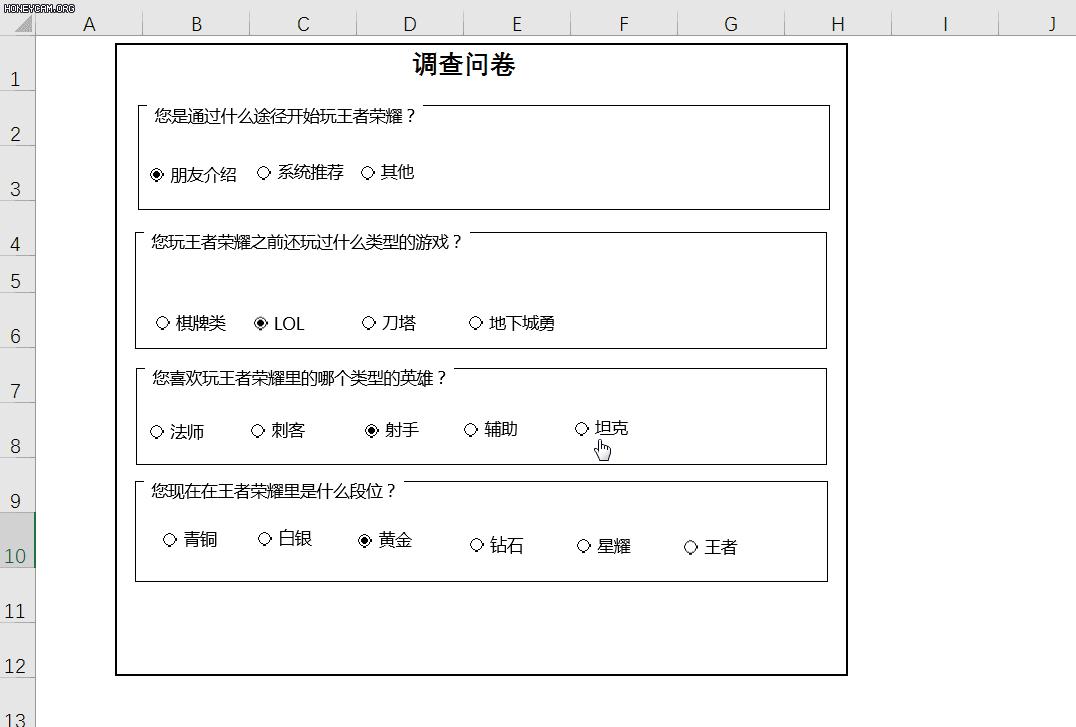Click the Select All corner triangle

coord(20,24)
